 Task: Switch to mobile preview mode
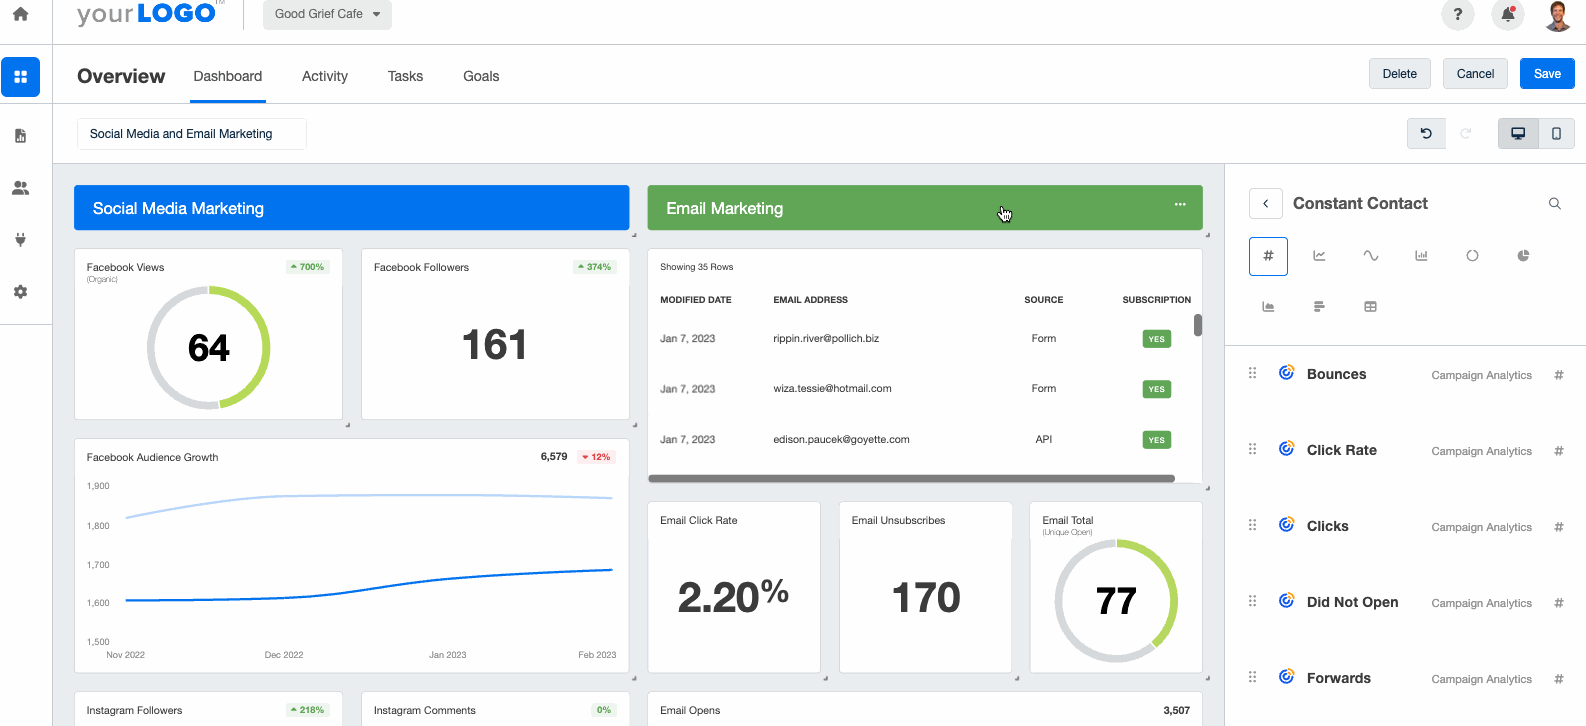click(1556, 134)
